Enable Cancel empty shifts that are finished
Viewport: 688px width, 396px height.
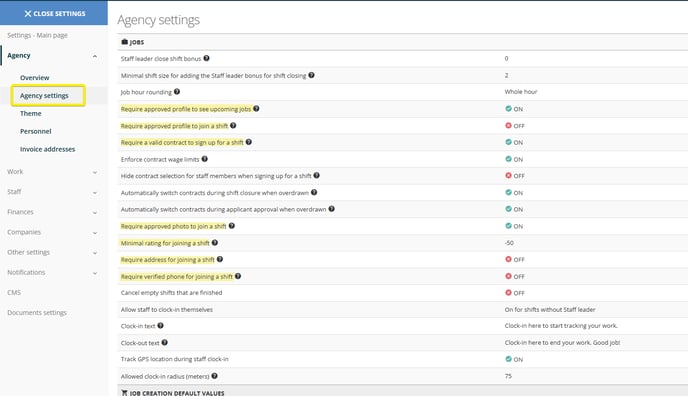(515, 293)
